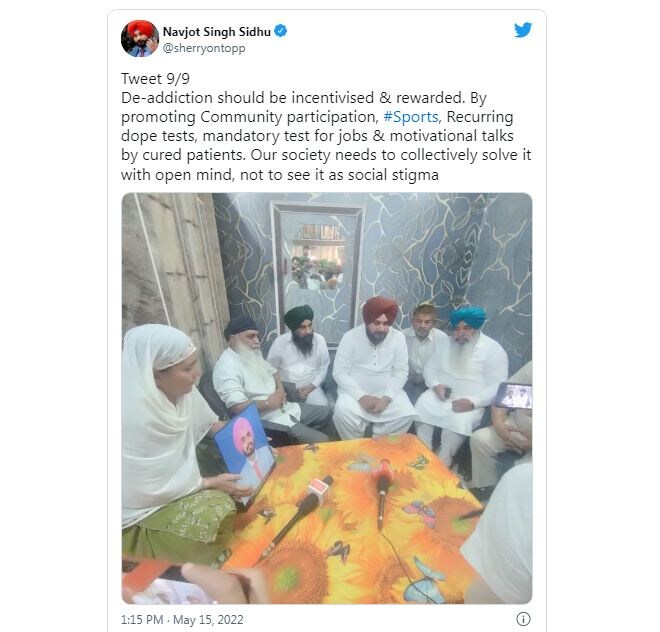Click the phone screen at the photo's right edge
The width and height of the screenshot is (660, 632).
pos(514,396)
